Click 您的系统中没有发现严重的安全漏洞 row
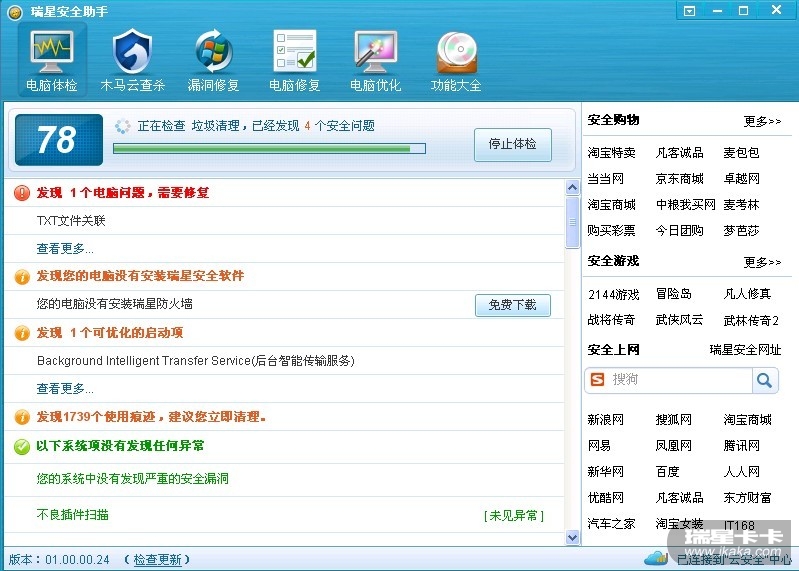 [284, 479]
